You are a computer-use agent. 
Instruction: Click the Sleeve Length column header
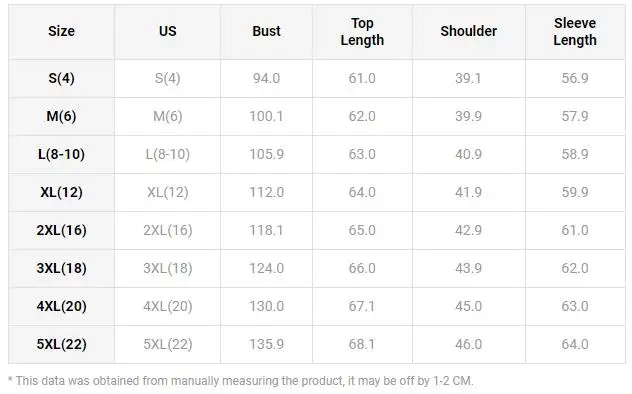pyautogui.click(x=575, y=31)
